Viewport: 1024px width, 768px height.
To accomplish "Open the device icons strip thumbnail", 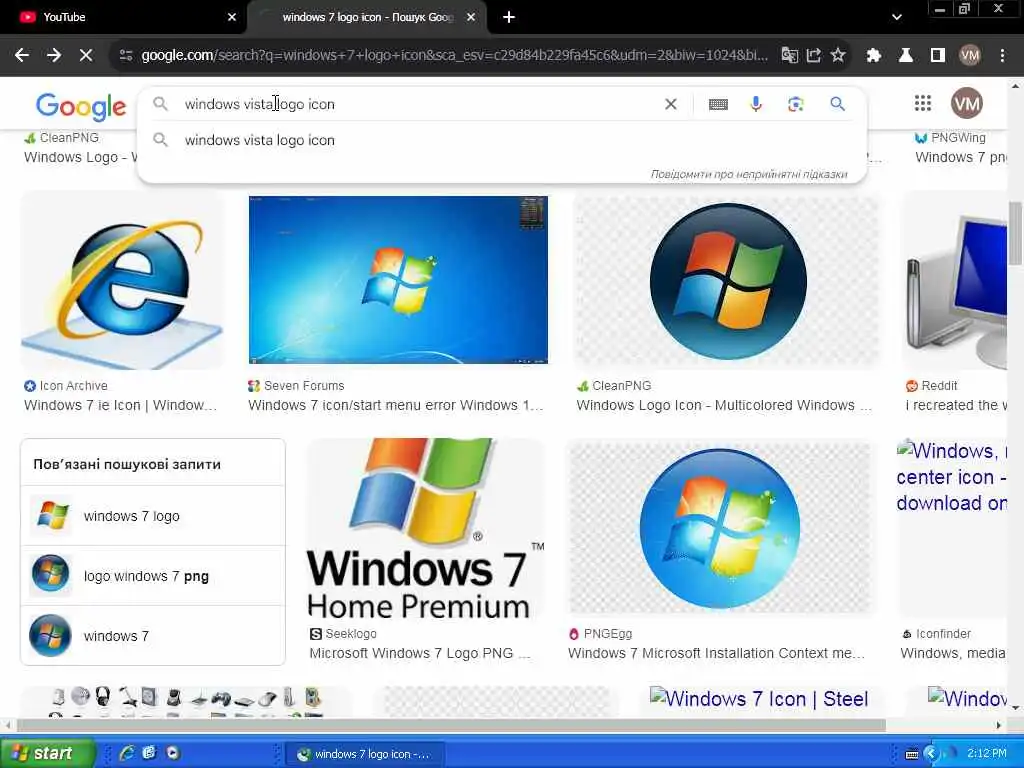I will (x=186, y=701).
